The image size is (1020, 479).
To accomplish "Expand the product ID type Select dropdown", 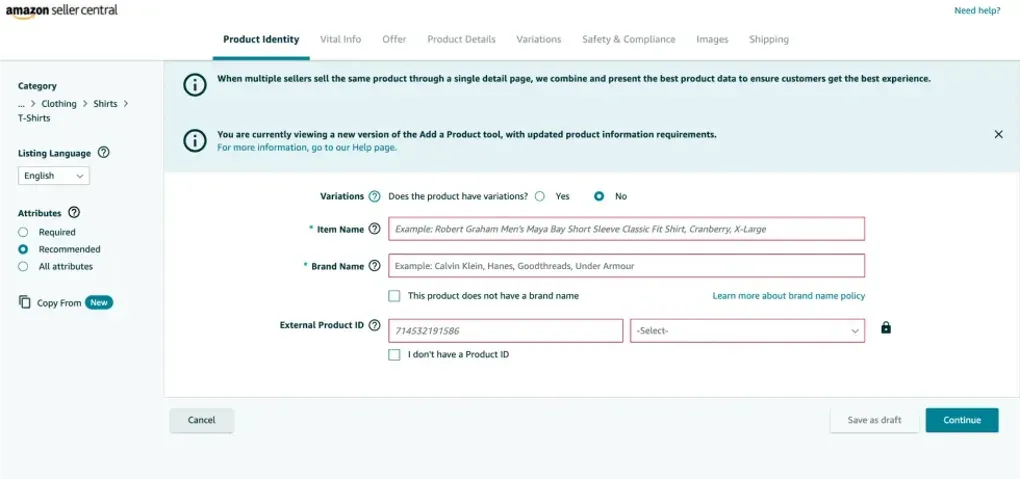I will tap(747, 331).
